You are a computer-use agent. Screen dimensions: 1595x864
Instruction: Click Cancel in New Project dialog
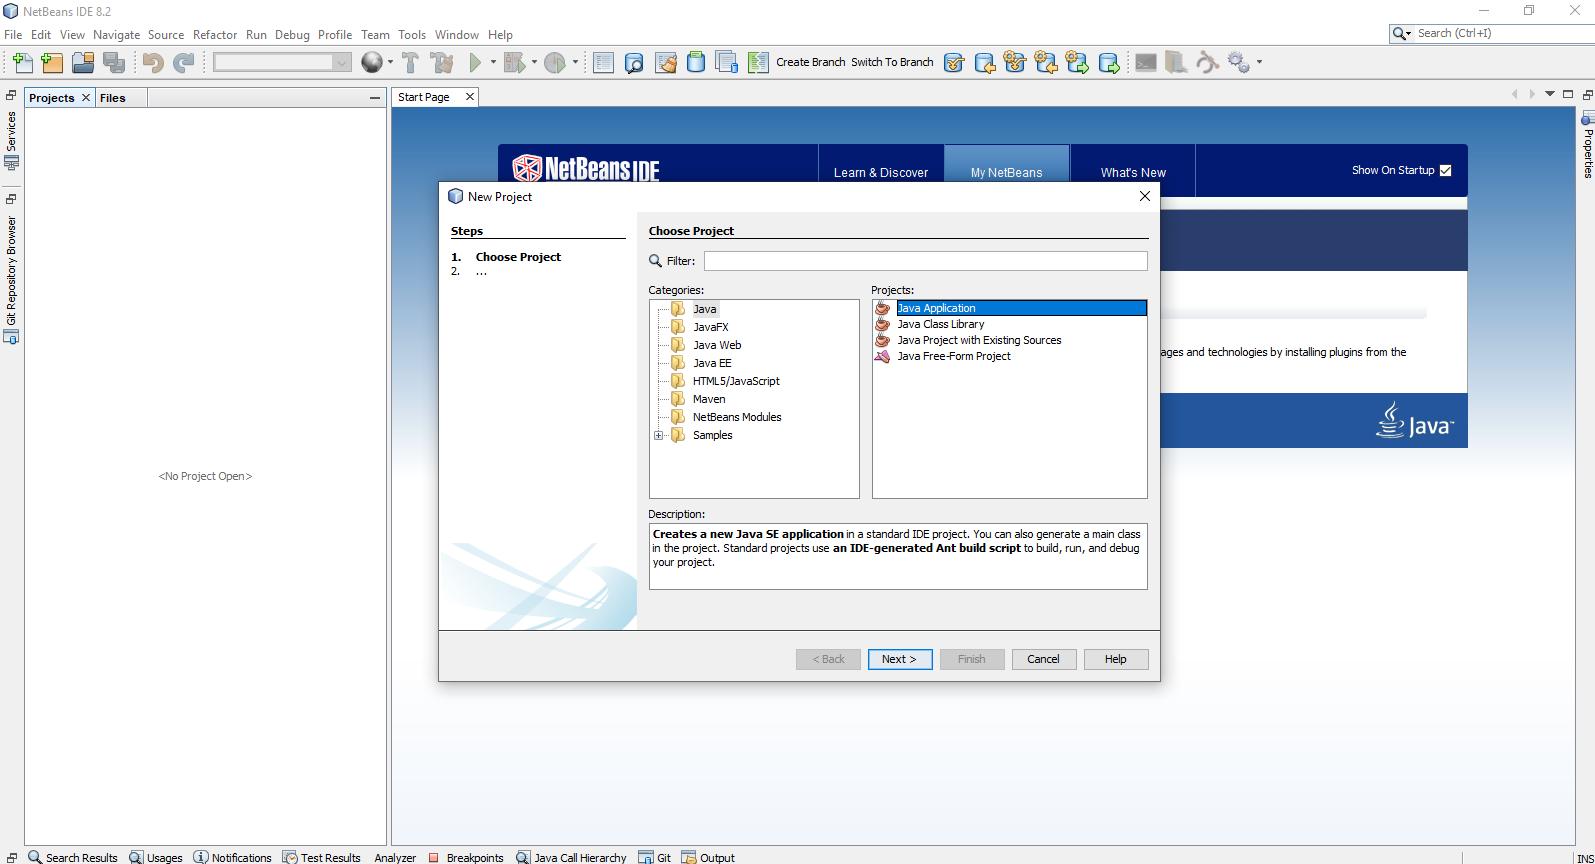click(x=1044, y=659)
